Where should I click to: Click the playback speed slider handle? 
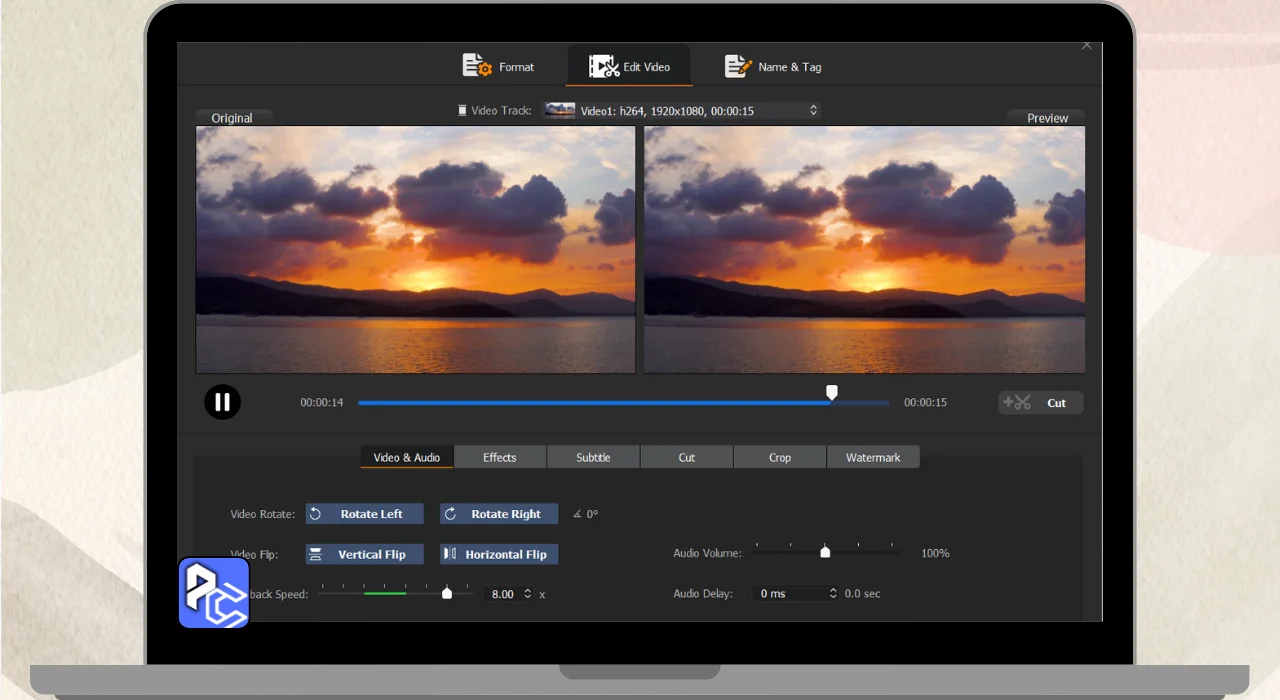pos(447,593)
